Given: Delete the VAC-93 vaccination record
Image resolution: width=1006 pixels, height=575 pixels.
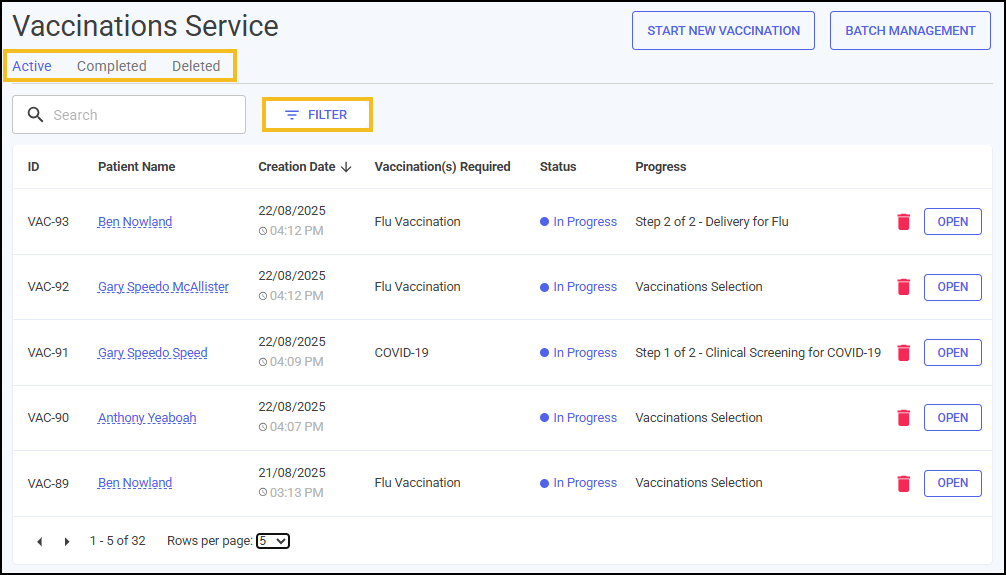Looking at the screenshot, I should coord(903,222).
